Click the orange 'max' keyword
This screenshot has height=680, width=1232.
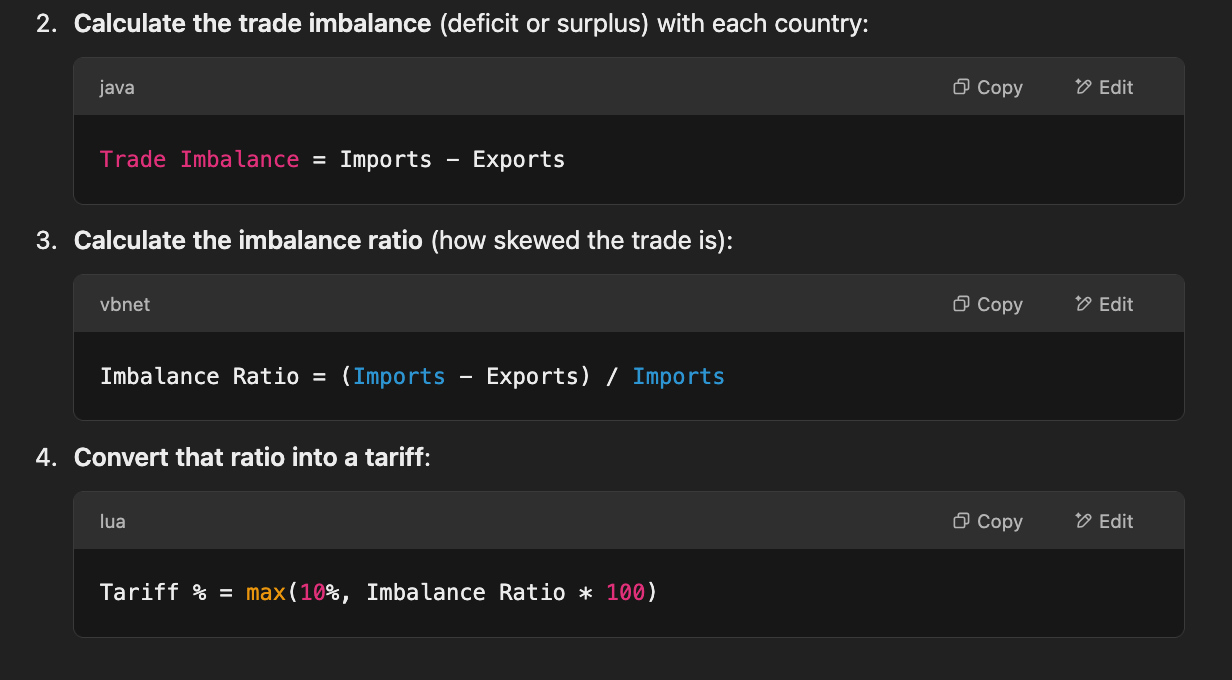(x=266, y=592)
